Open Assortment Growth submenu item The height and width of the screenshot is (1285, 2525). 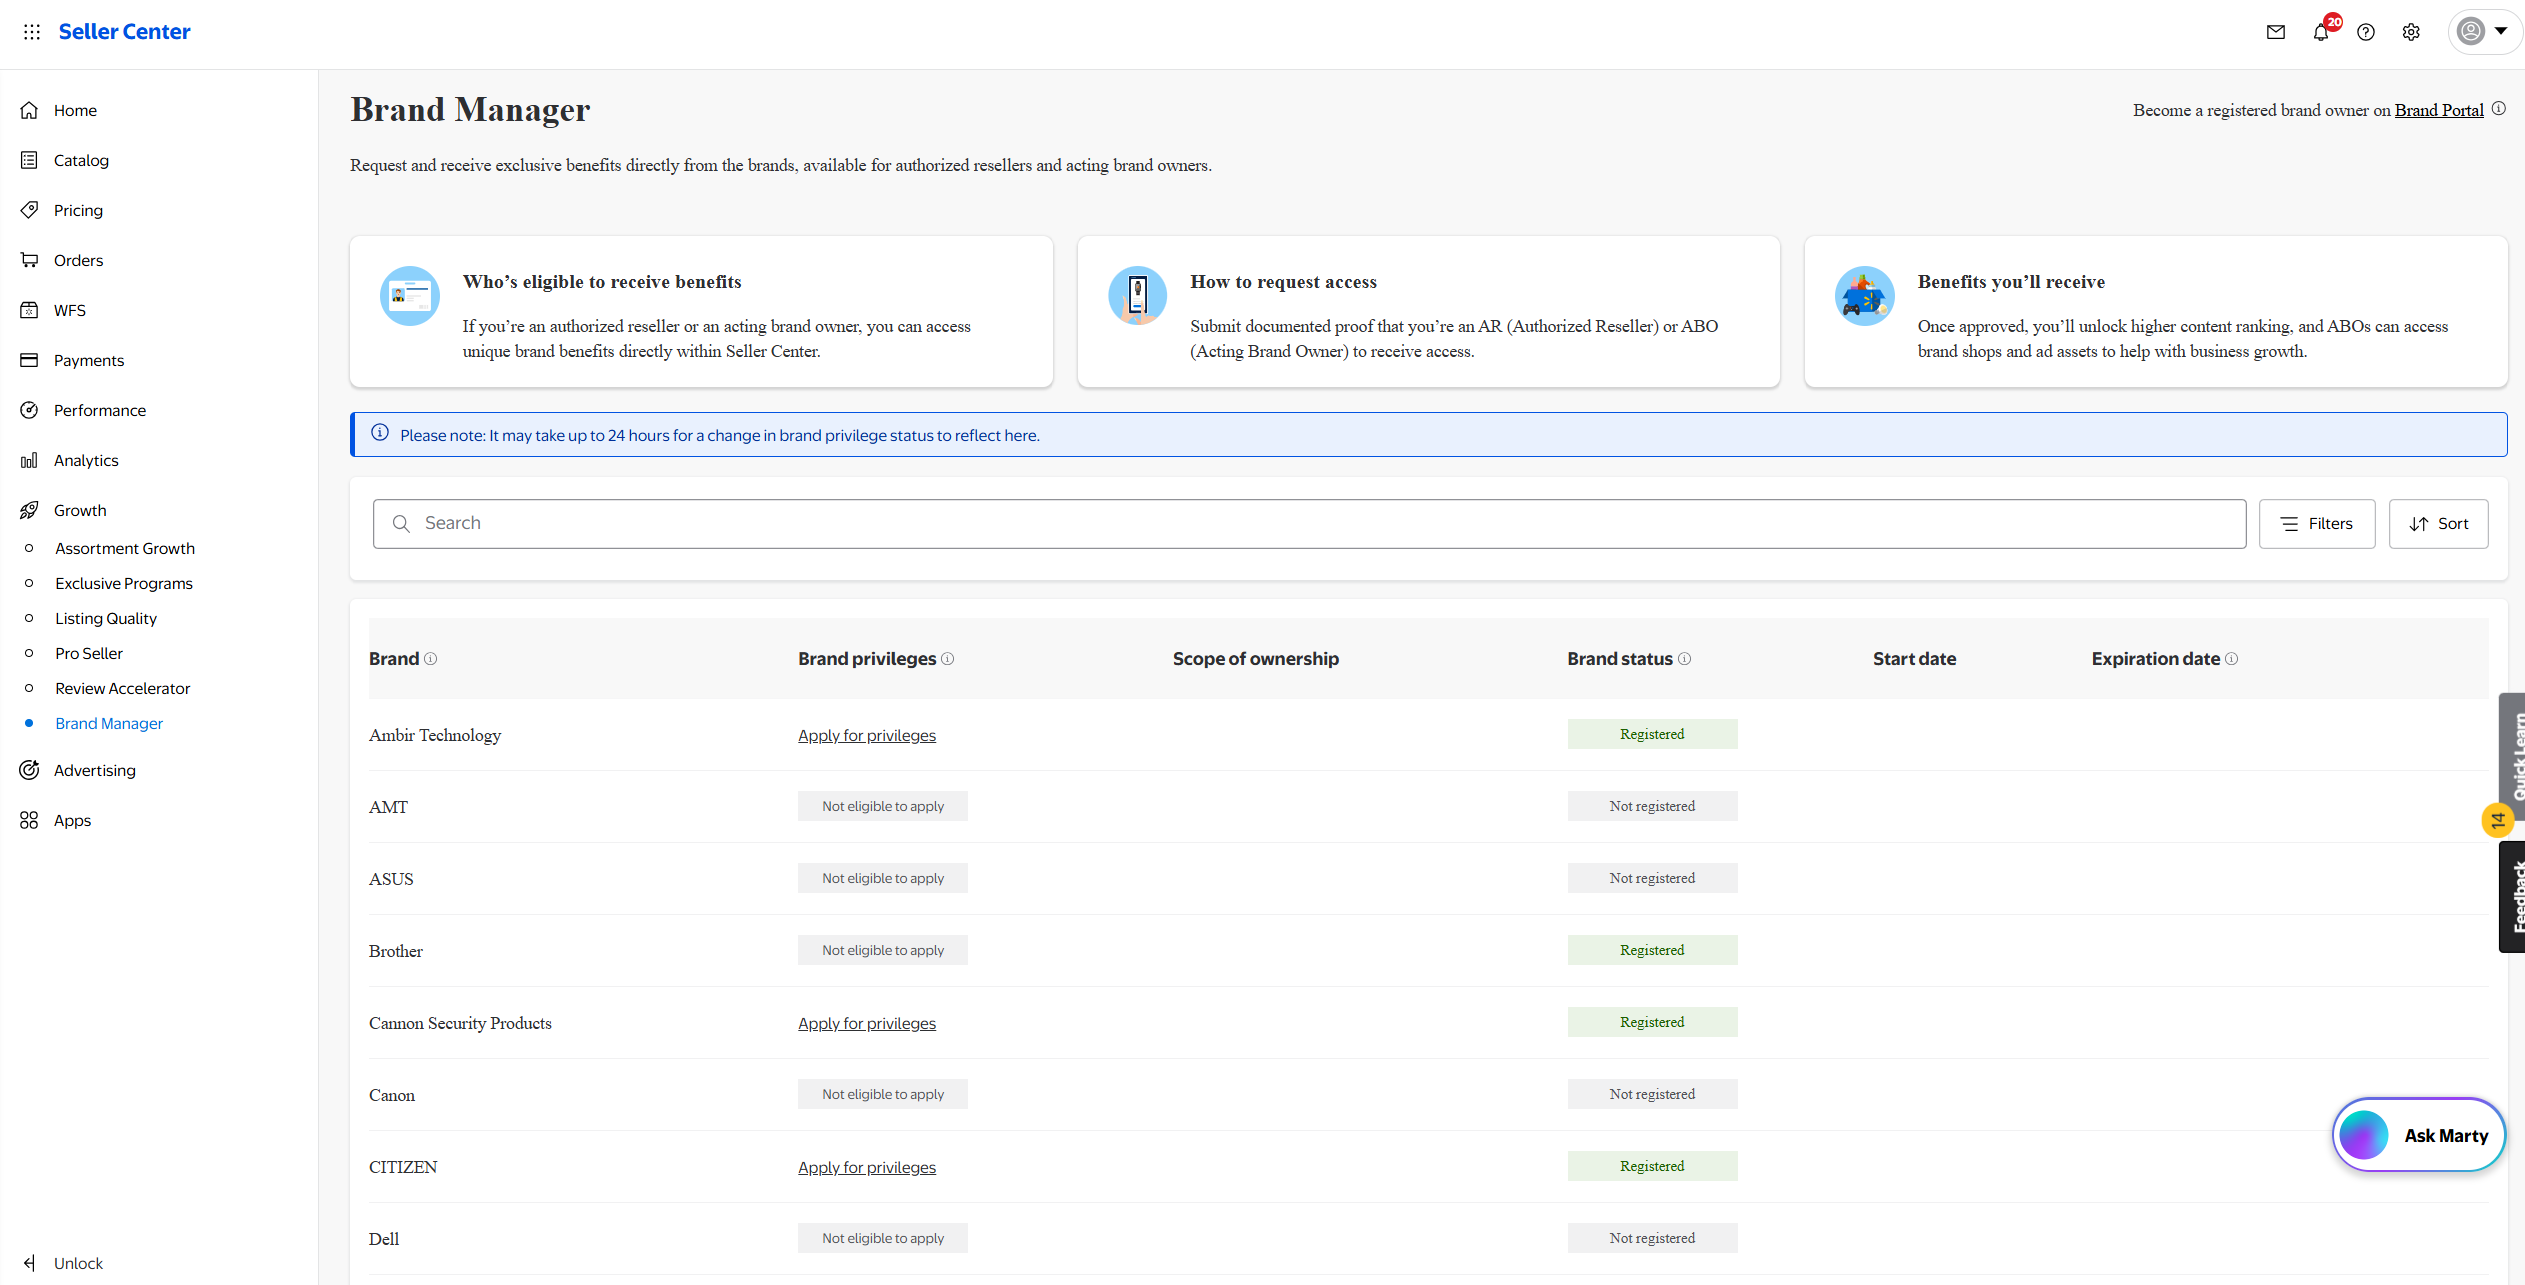tap(125, 548)
